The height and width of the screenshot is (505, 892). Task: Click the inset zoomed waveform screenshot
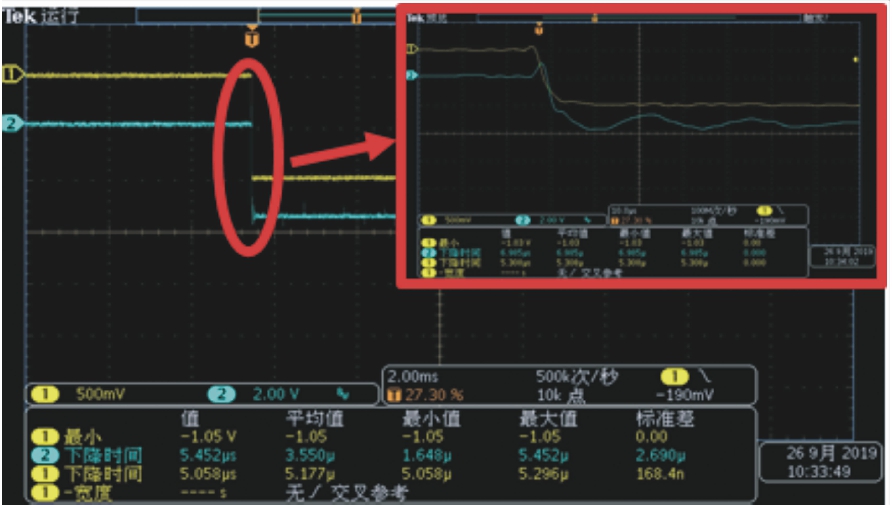pyautogui.click(x=640, y=145)
